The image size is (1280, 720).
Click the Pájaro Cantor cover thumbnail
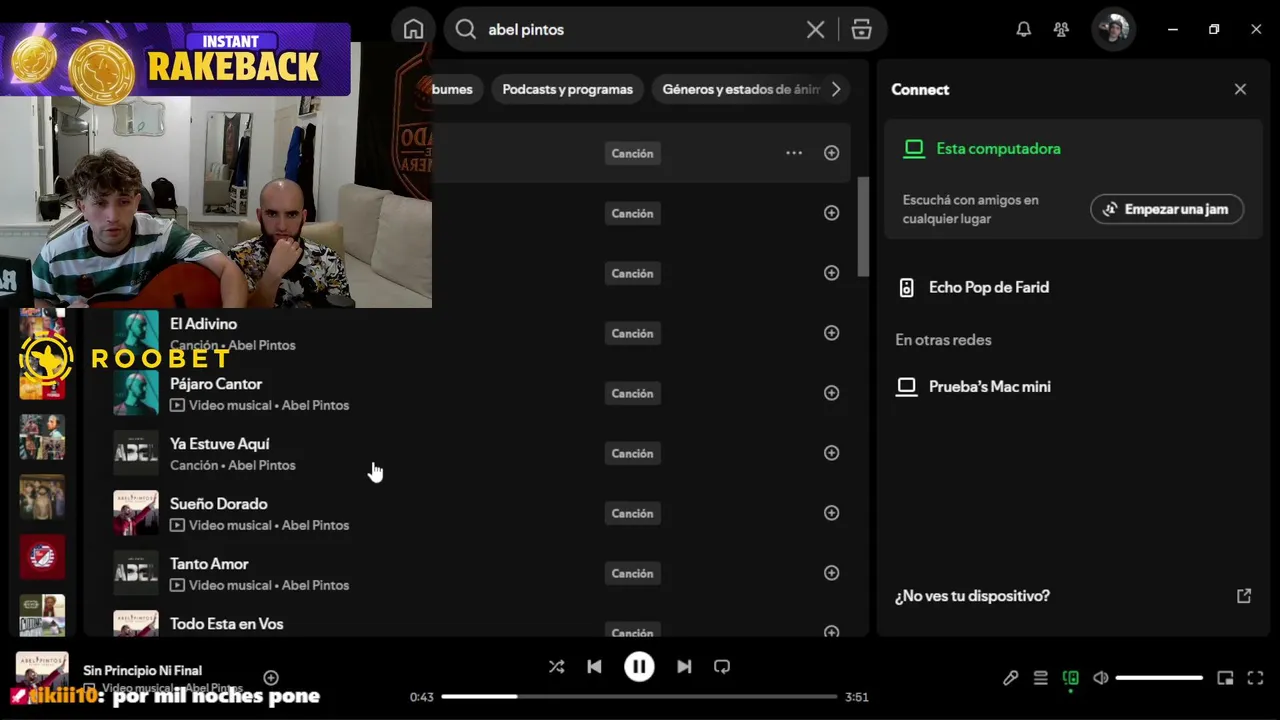tap(135, 393)
